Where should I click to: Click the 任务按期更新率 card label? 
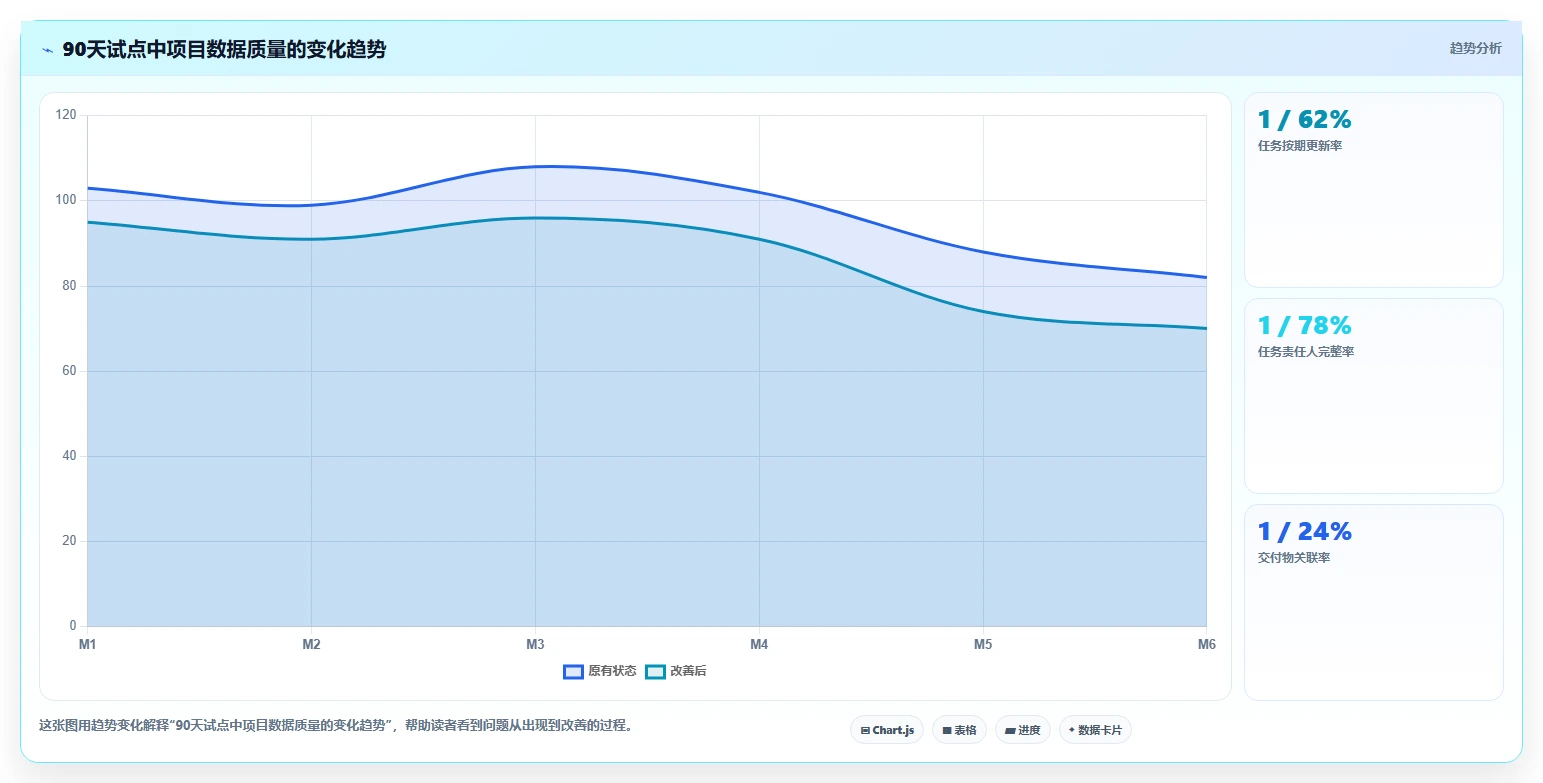(1300, 146)
